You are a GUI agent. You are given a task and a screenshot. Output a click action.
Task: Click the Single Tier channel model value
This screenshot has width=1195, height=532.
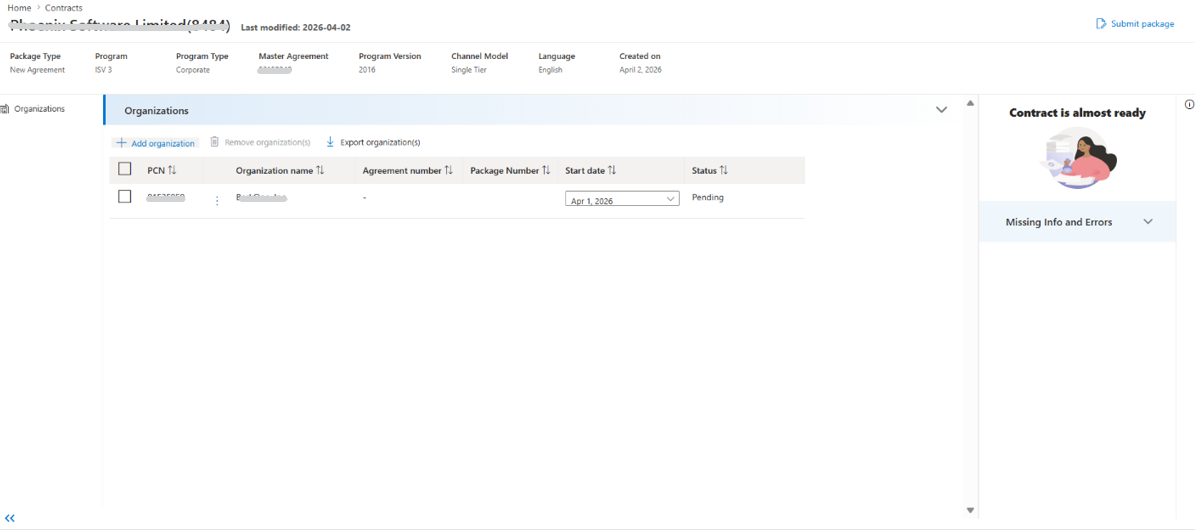469,70
